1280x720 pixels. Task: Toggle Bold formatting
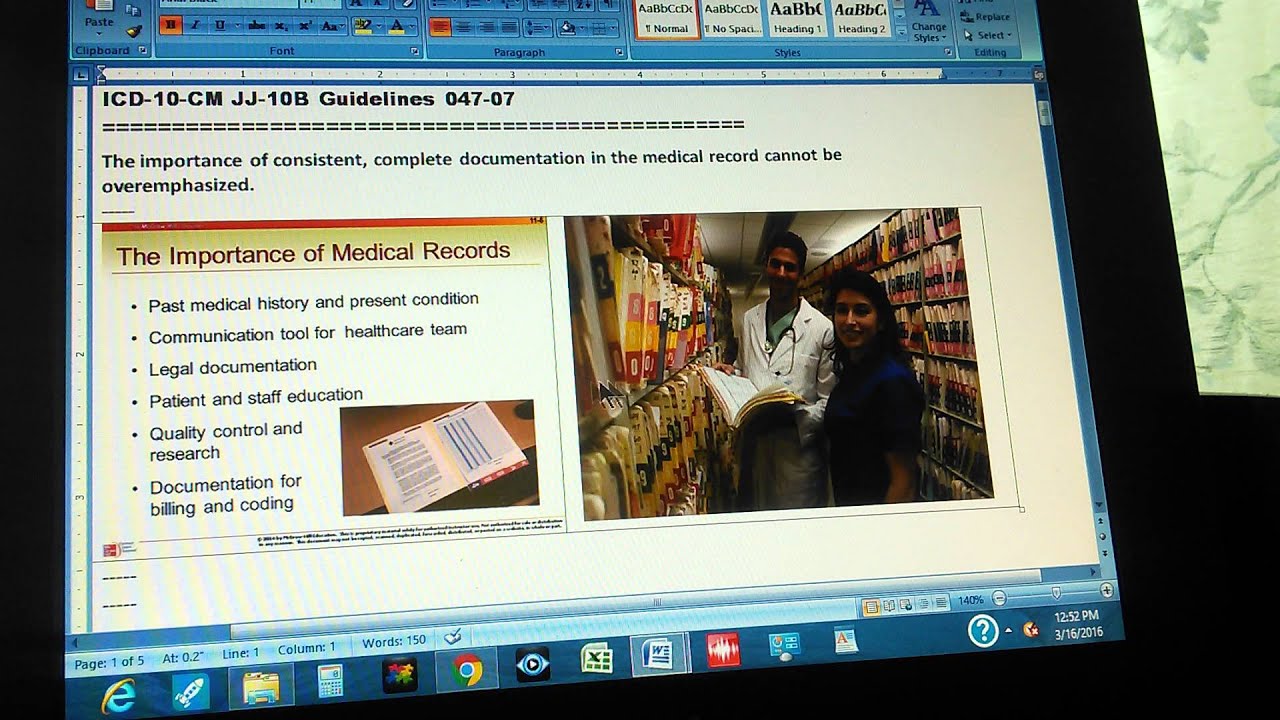(170, 25)
